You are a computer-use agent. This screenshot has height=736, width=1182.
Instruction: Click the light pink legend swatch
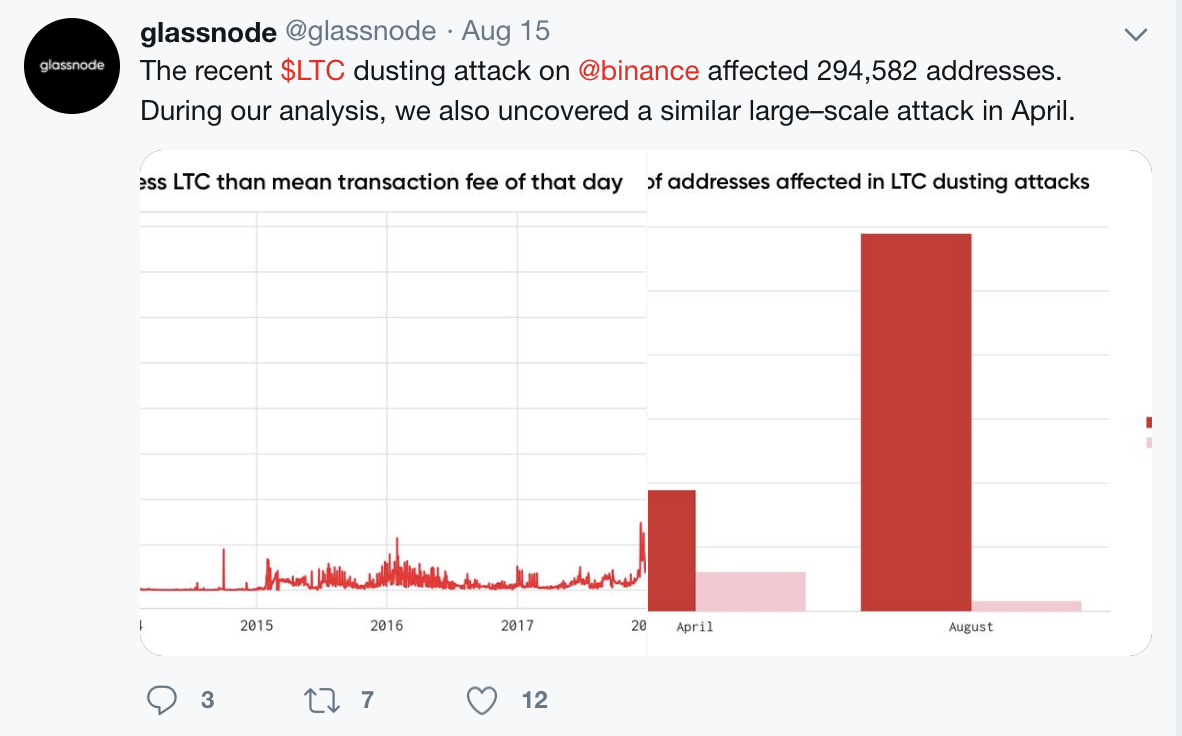(x=1149, y=443)
